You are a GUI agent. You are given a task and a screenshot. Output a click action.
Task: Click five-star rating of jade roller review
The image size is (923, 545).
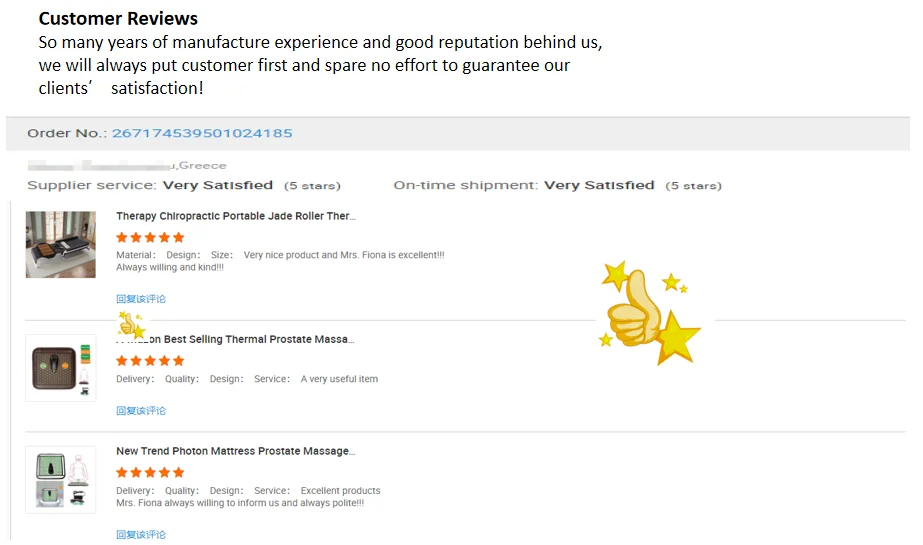pos(150,238)
